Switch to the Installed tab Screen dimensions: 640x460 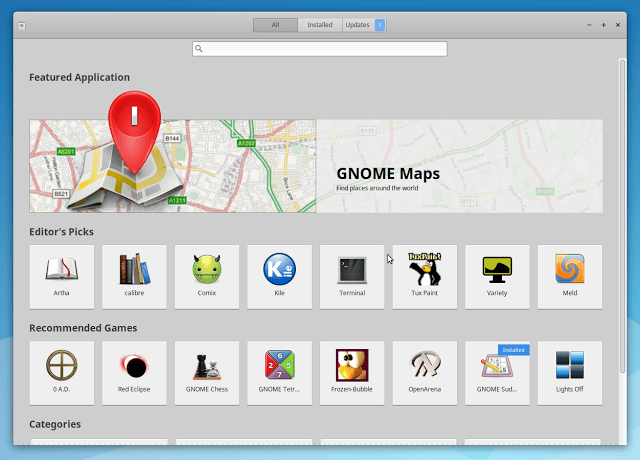(x=320, y=25)
